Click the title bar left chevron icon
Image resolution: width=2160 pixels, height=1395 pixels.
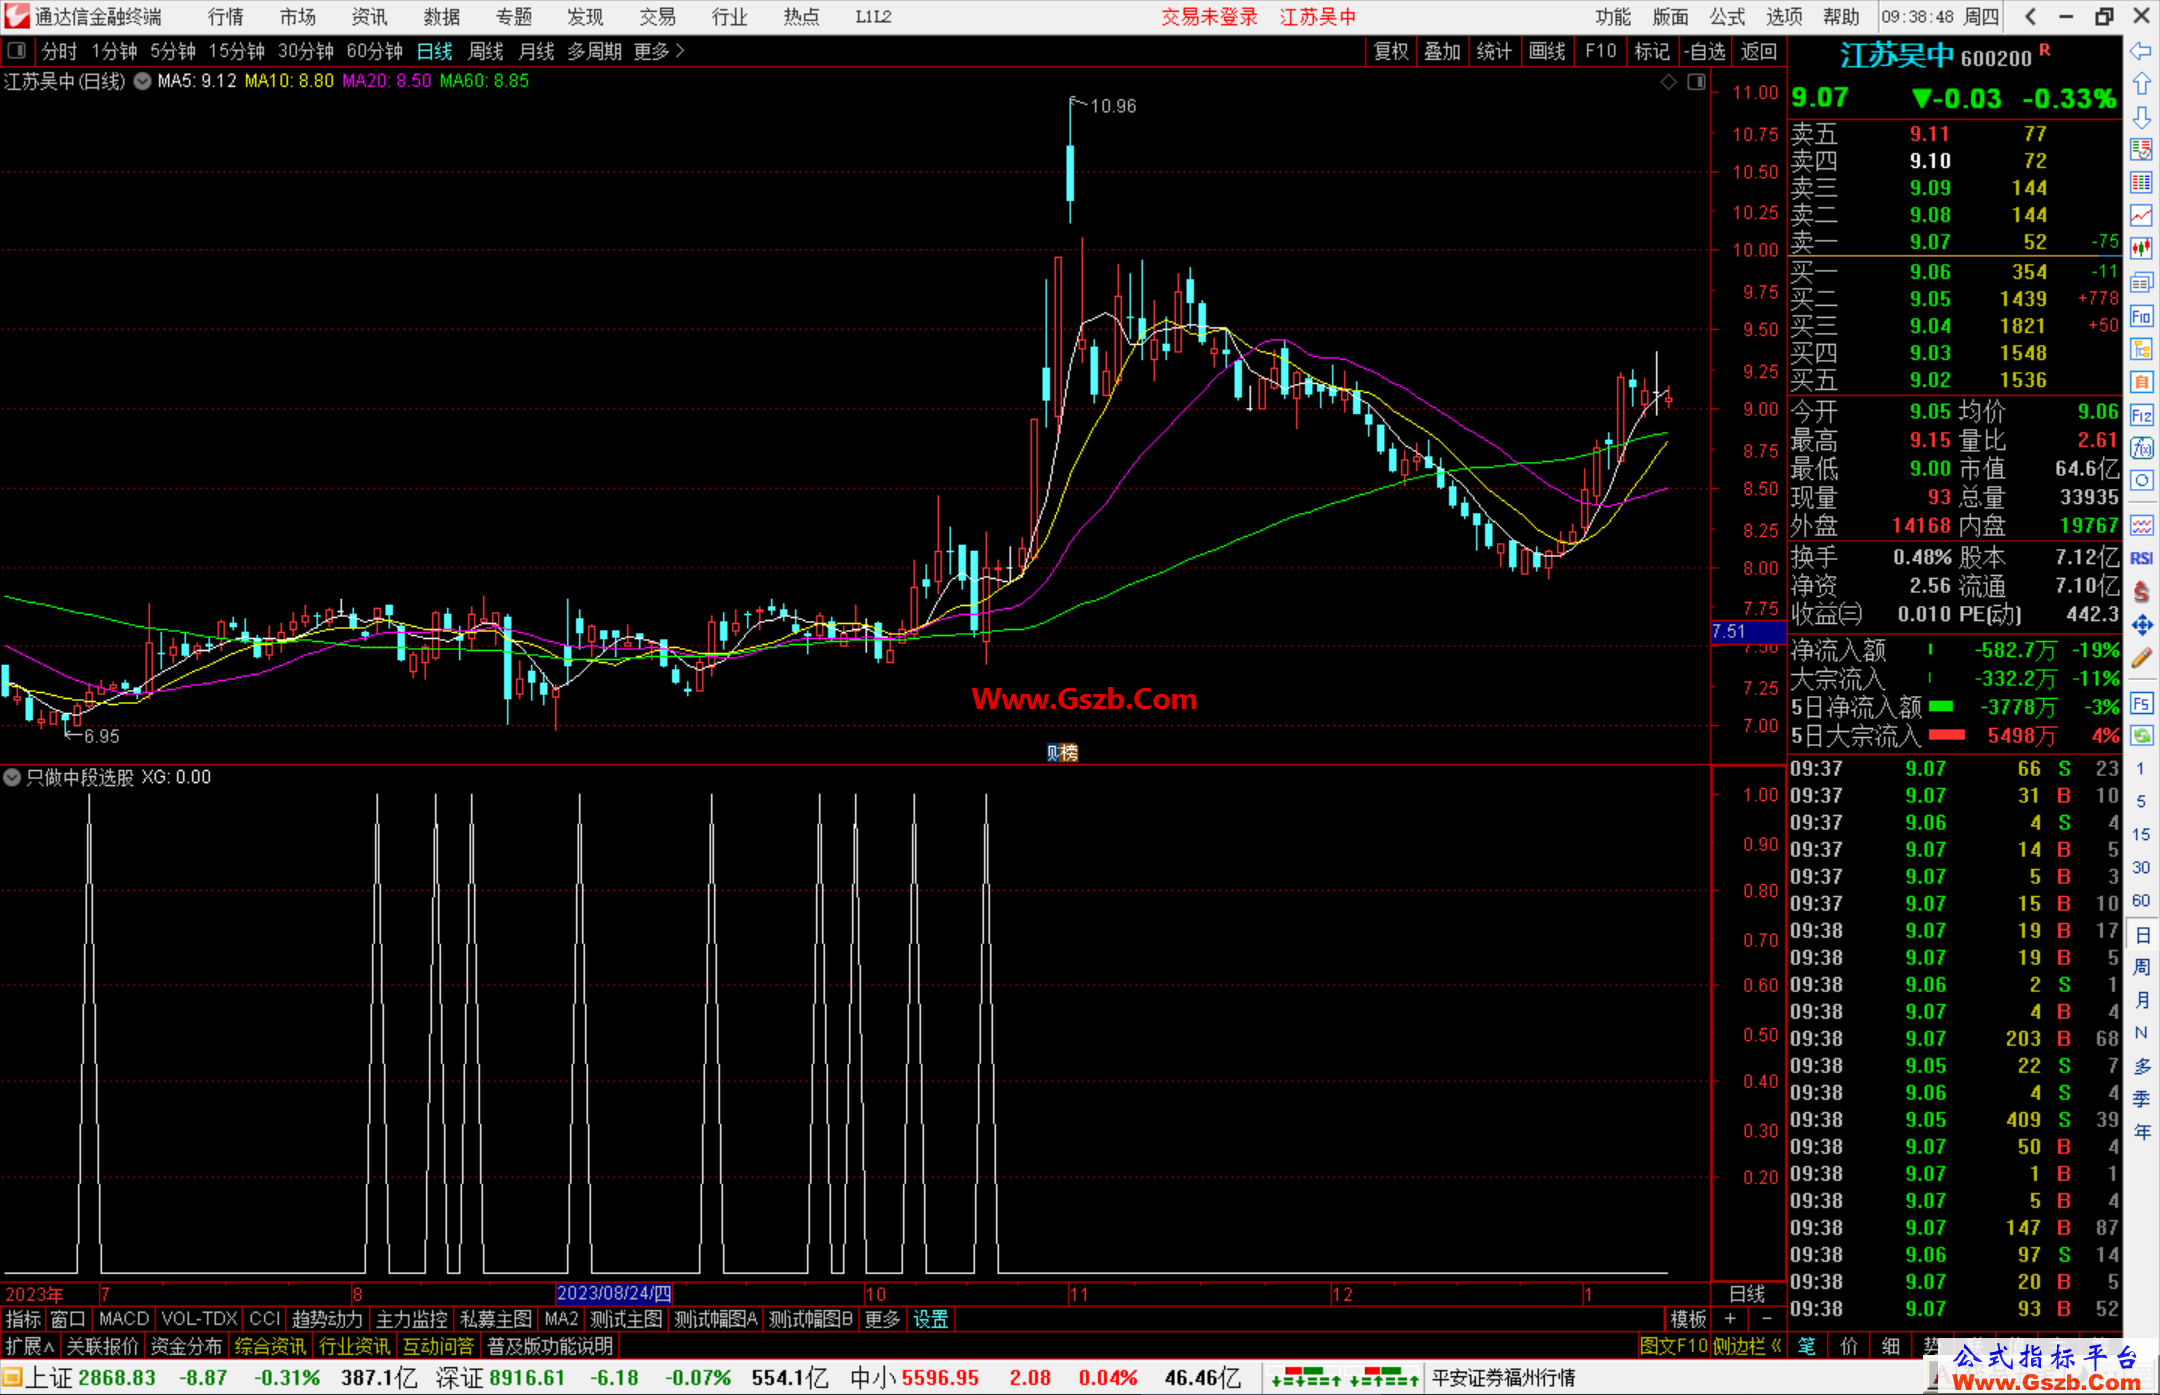2030,16
